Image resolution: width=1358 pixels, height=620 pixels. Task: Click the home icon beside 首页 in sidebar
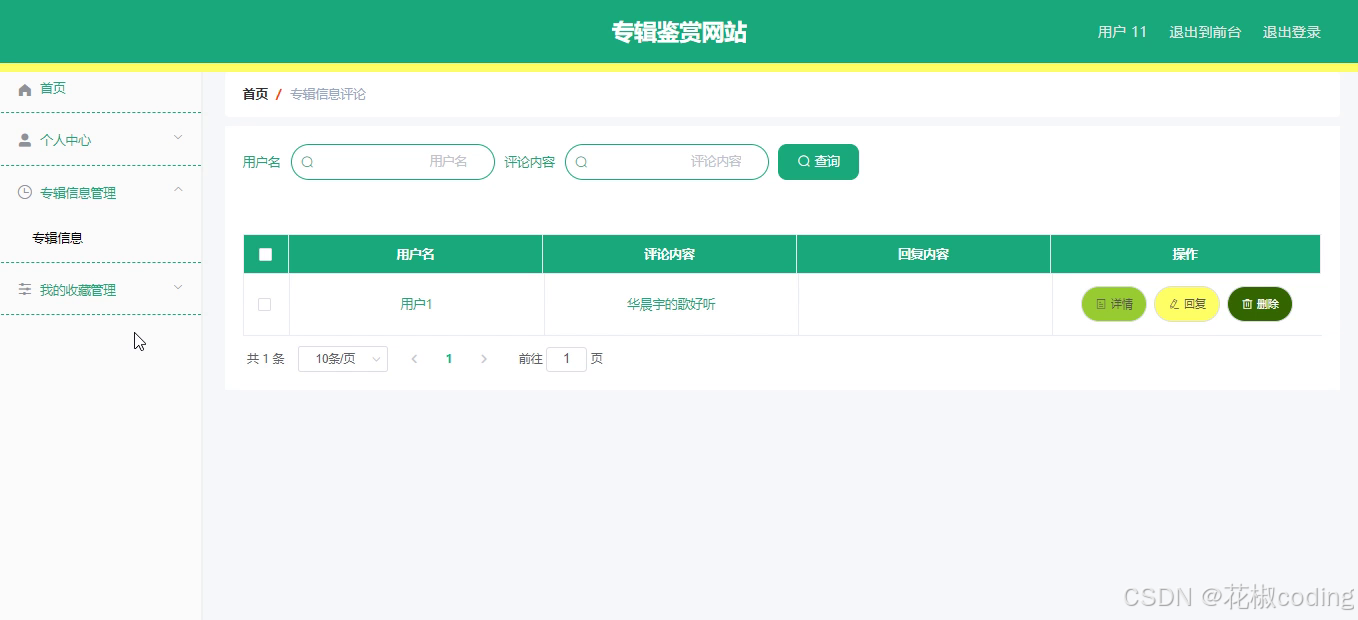coord(24,88)
